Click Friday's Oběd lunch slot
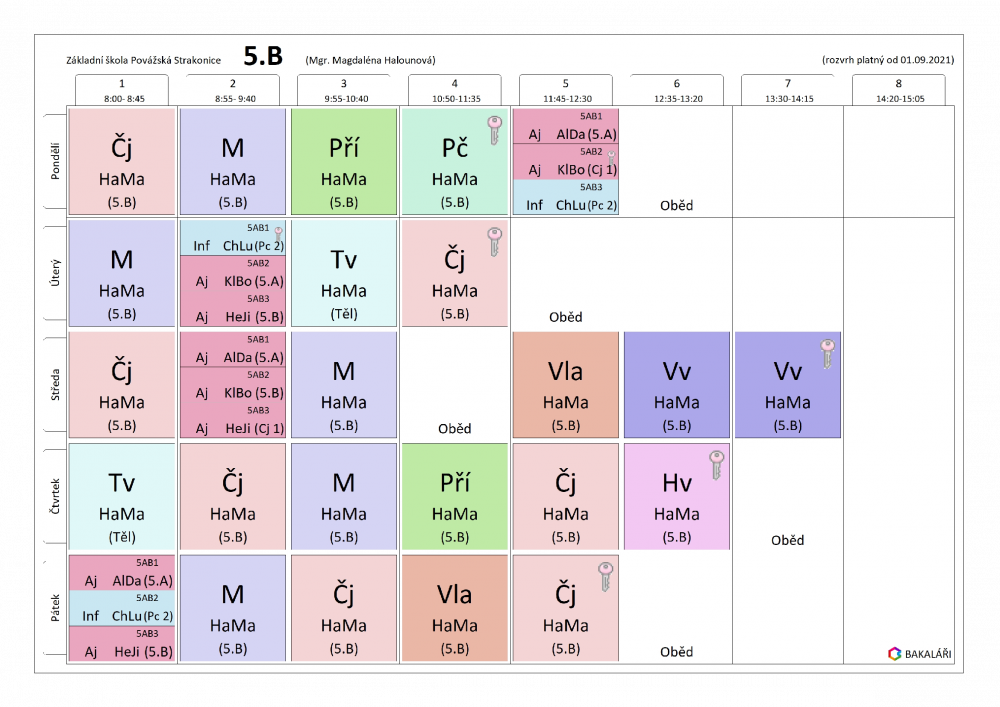The height and width of the screenshot is (707, 1000). (x=677, y=652)
